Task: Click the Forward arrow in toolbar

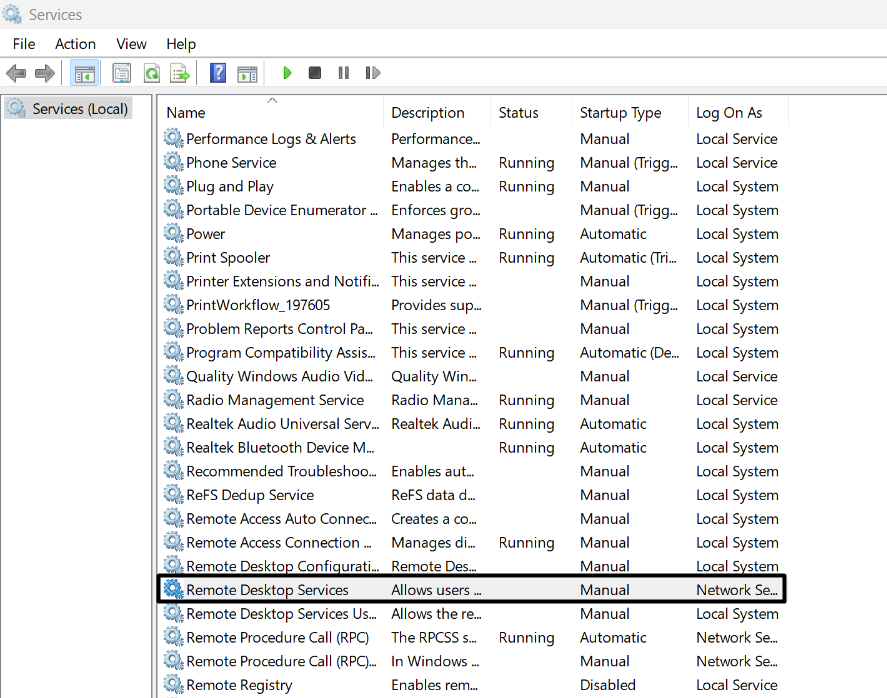Action: click(x=45, y=73)
